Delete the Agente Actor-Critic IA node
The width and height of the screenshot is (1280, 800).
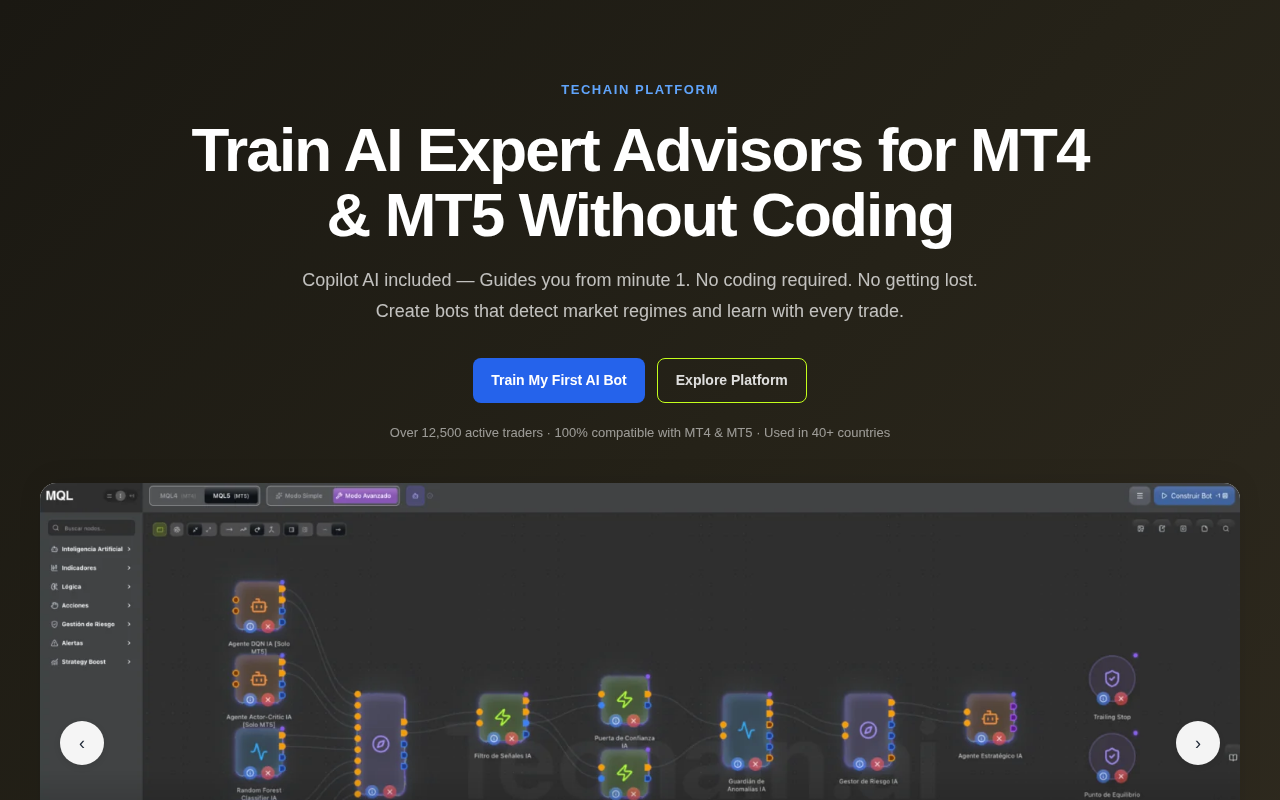[268, 700]
